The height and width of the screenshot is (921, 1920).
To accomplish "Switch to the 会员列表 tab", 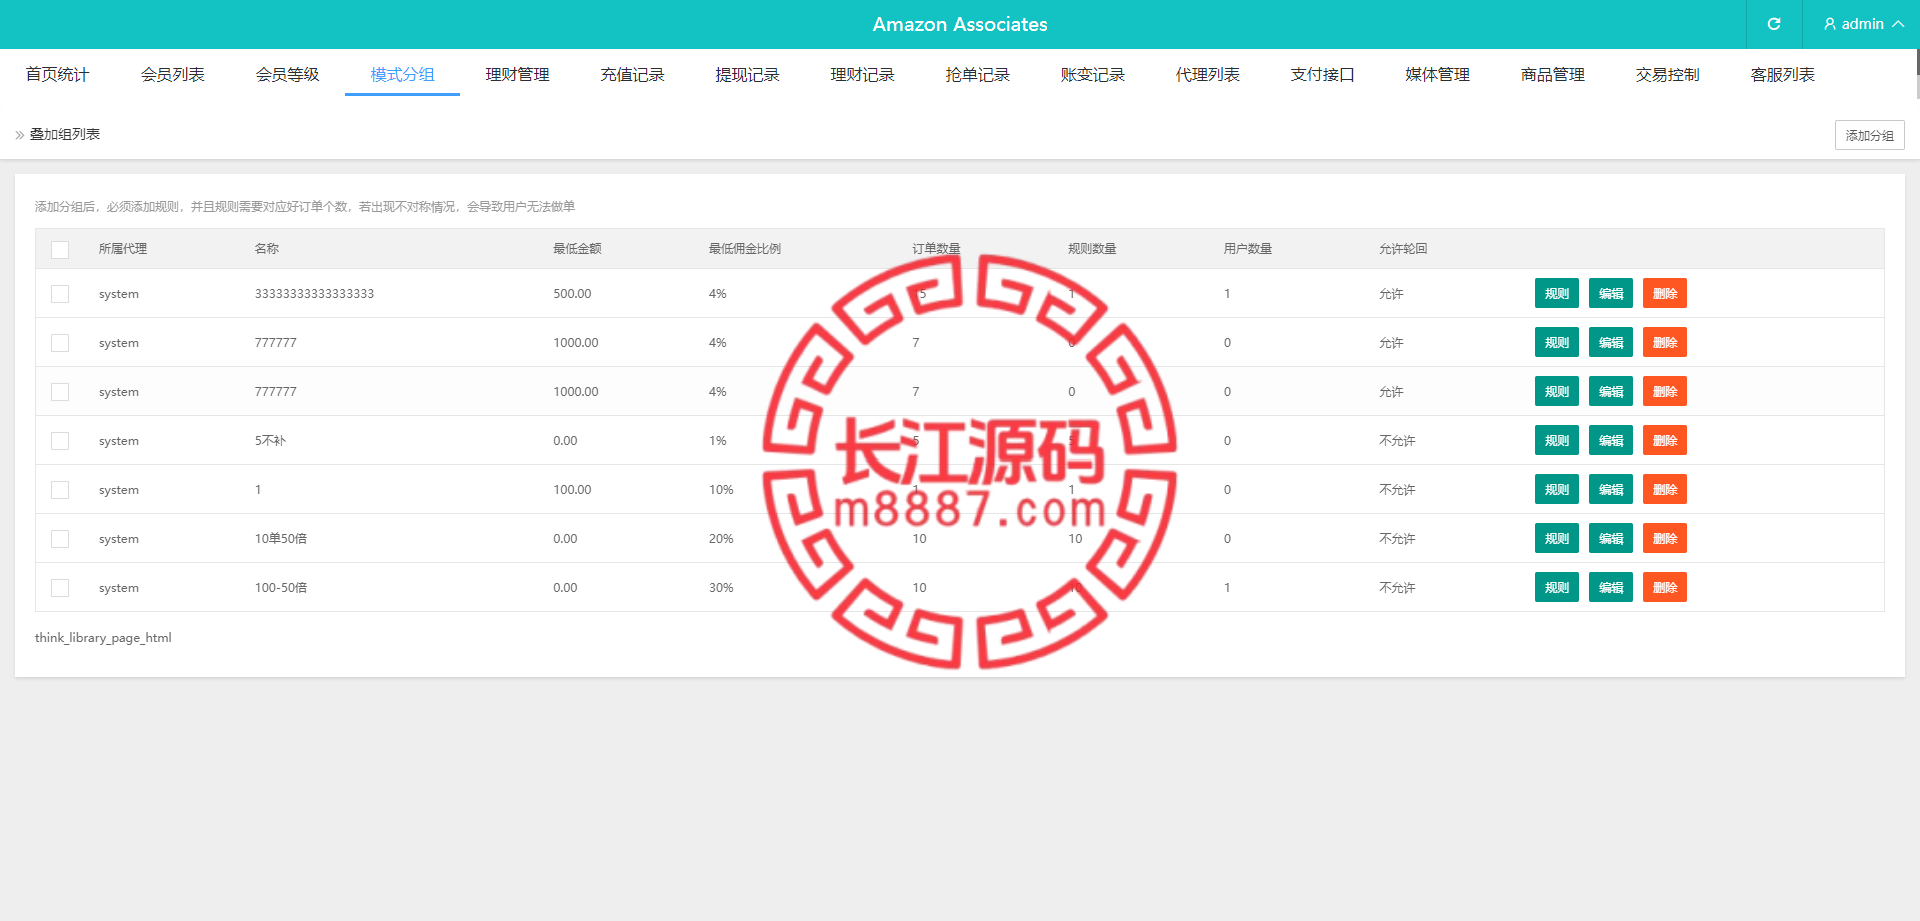I will pos(172,75).
